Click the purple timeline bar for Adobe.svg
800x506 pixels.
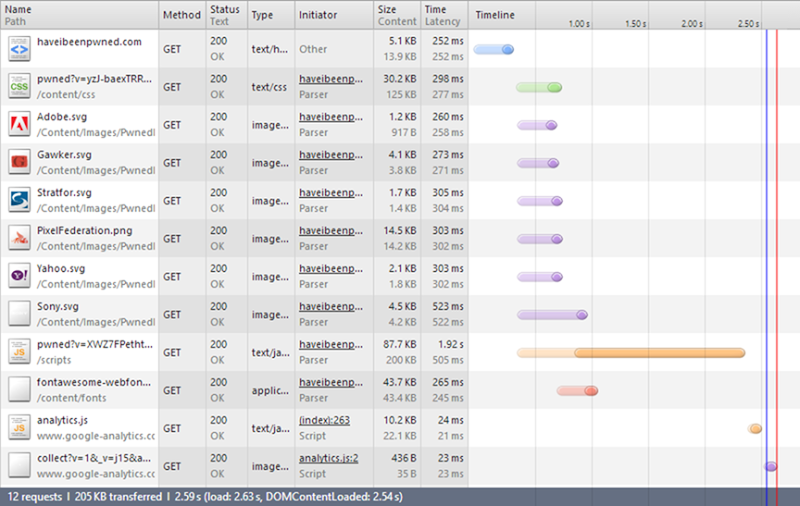(537, 125)
